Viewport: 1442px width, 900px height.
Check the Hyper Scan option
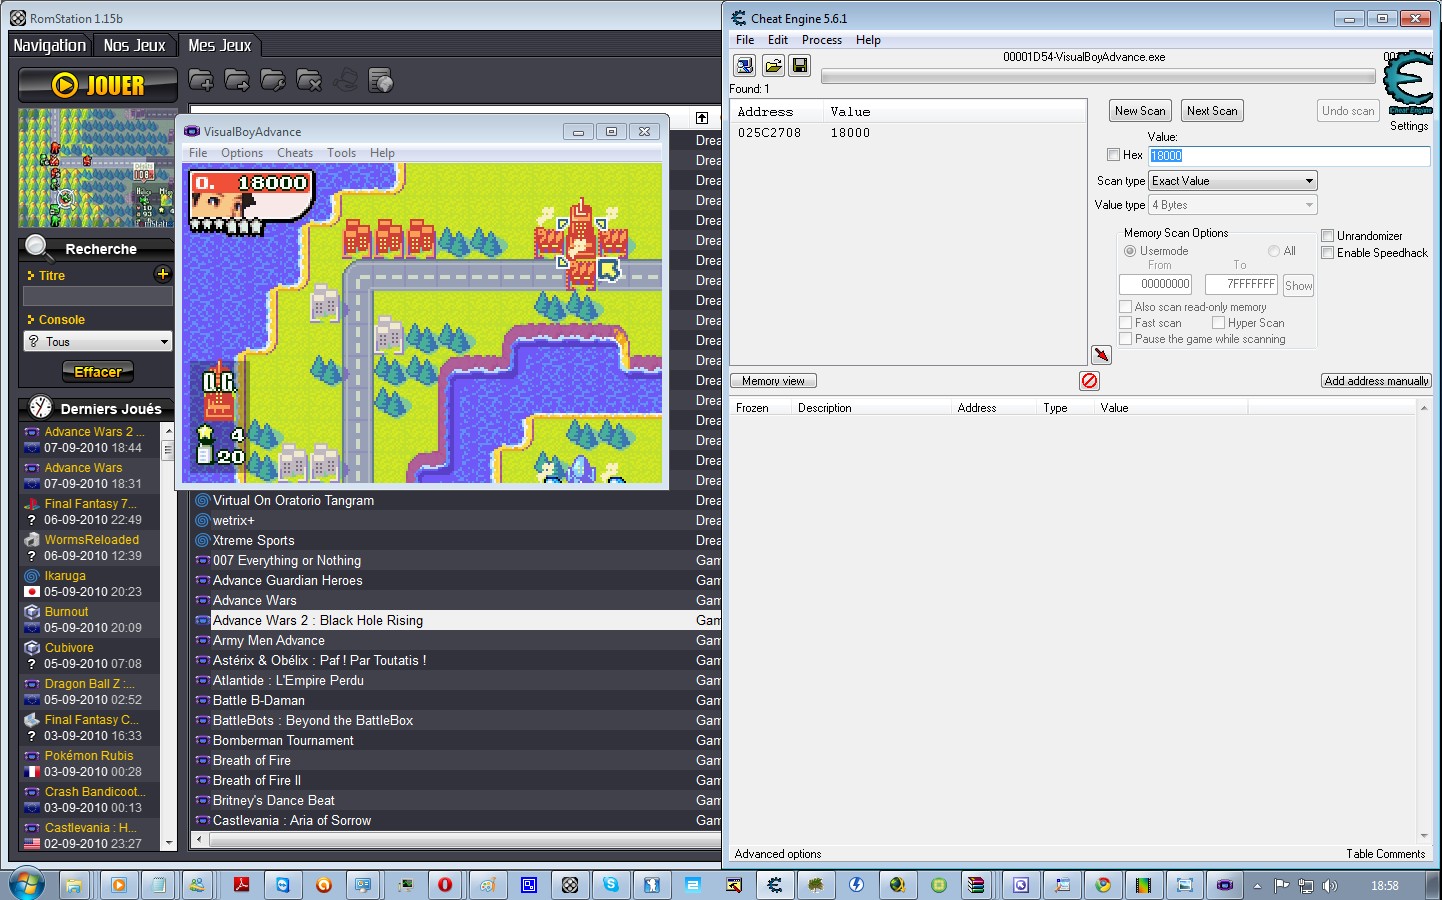click(x=1218, y=323)
